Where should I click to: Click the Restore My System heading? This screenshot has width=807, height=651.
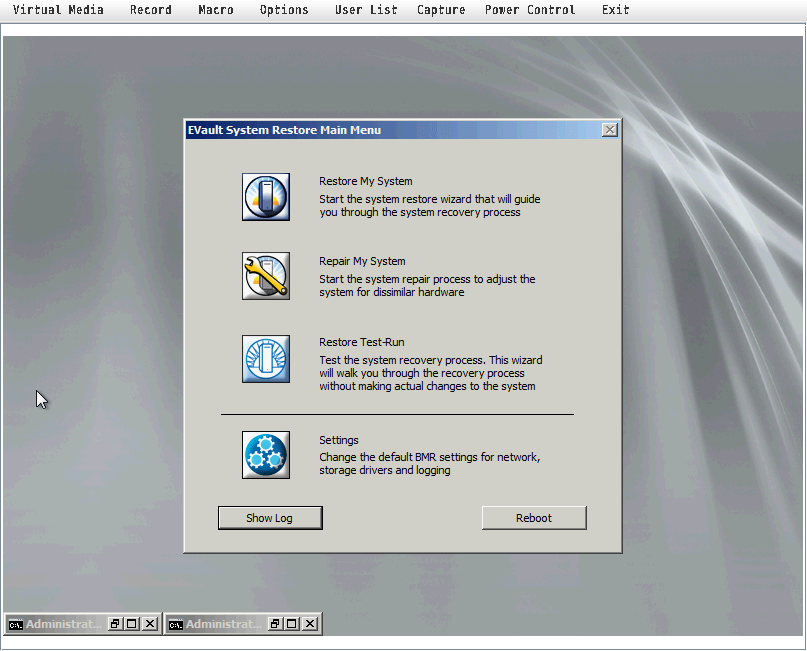365,181
